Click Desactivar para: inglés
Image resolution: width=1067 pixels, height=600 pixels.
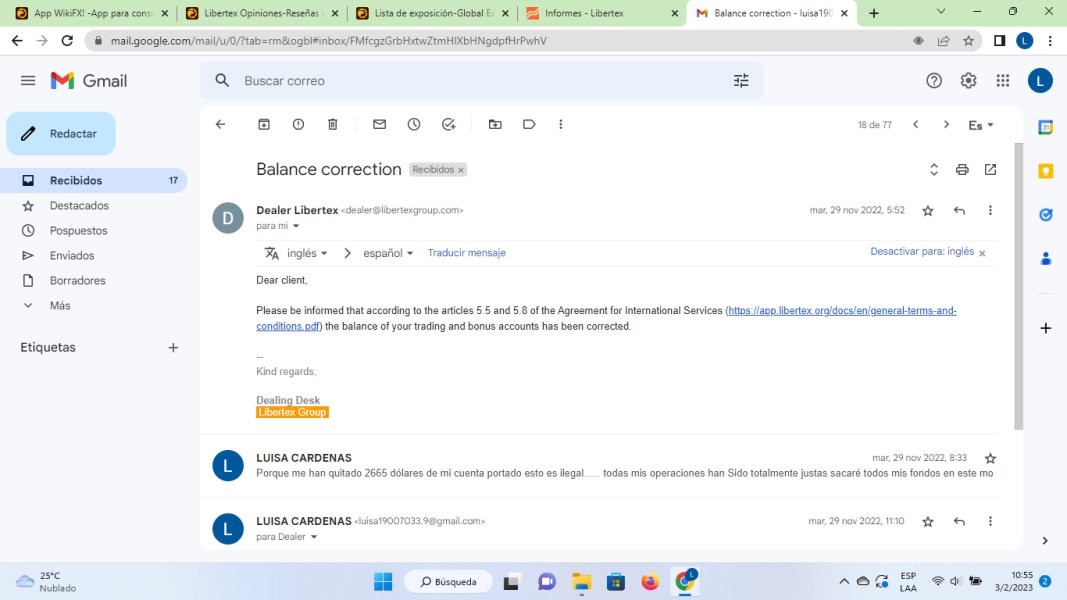(922, 252)
